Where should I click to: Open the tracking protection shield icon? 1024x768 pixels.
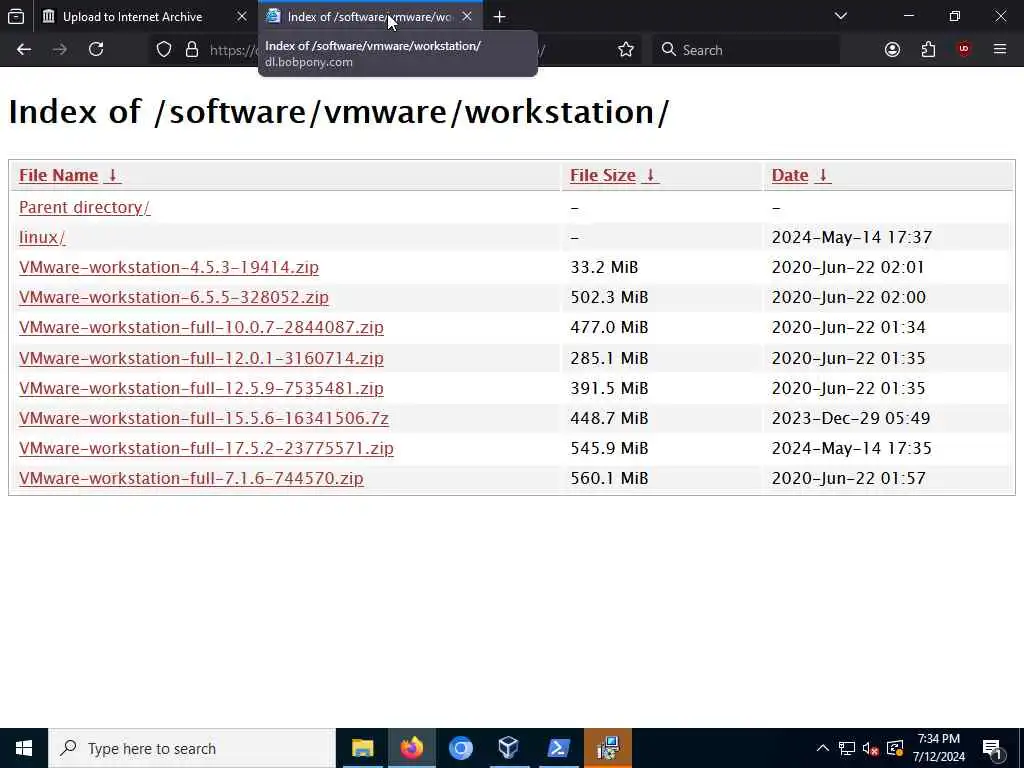click(164, 50)
